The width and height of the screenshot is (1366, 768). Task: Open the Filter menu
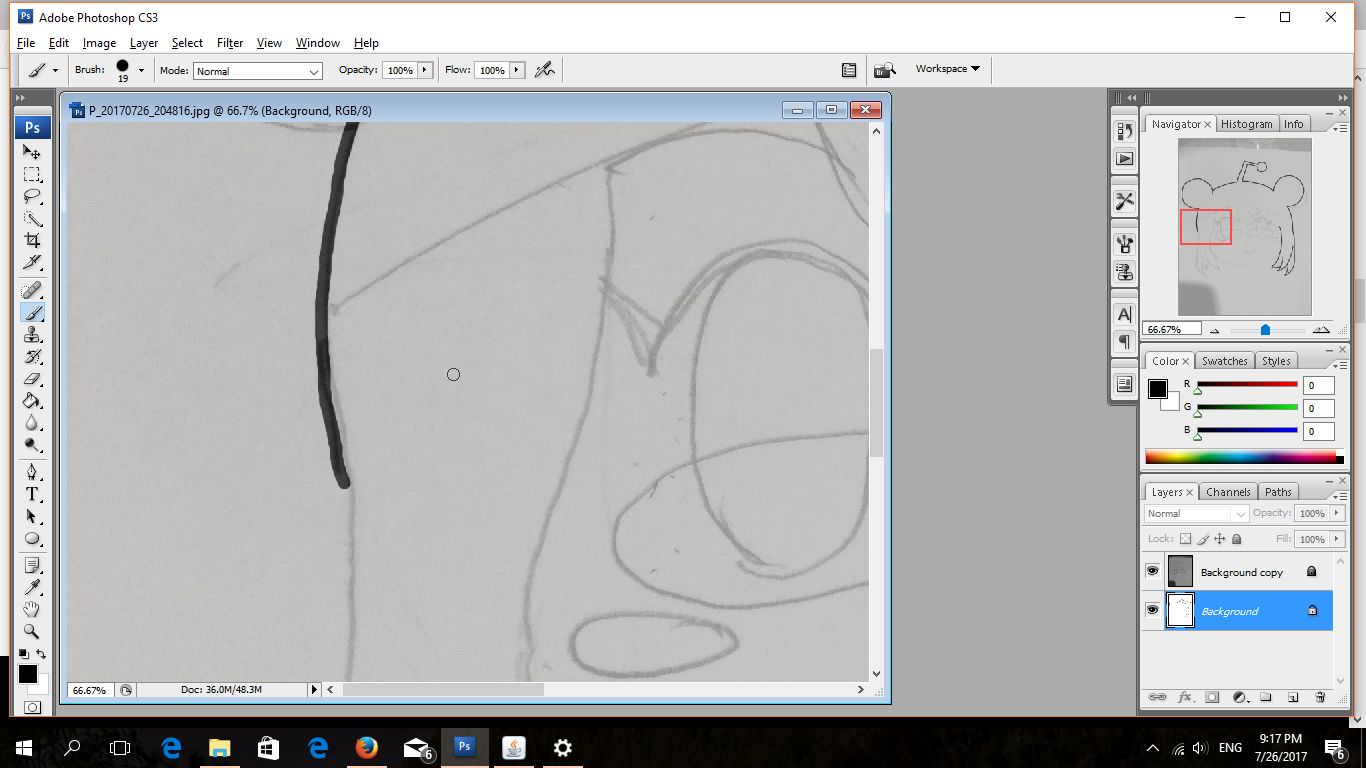point(230,43)
